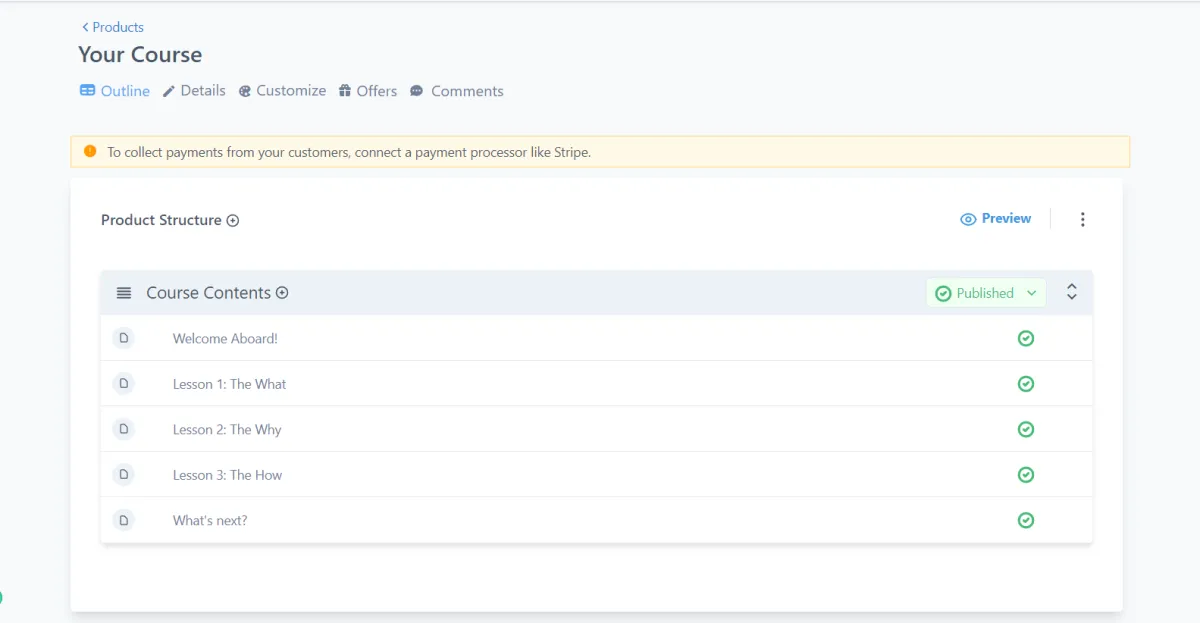Toggle the published check for Lesson 2: The Why
Image resolution: width=1200 pixels, height=623 pixels.
pos(1025,429)
